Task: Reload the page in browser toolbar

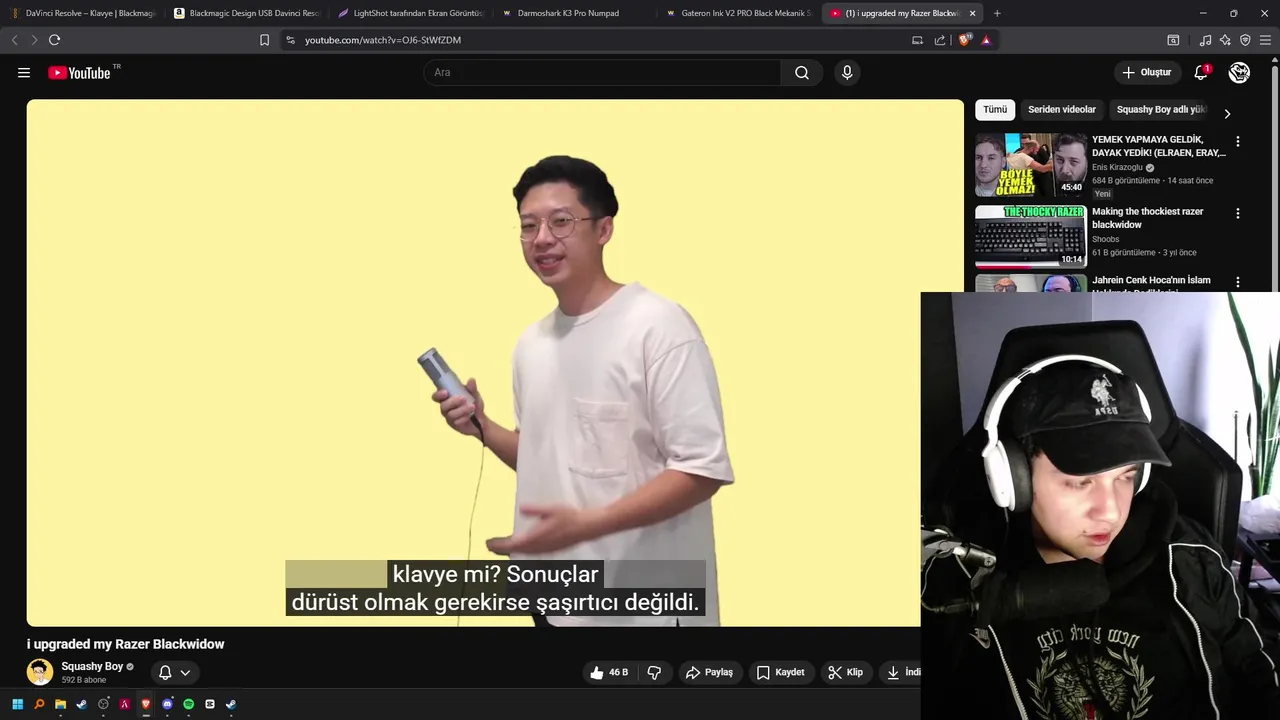Action: [54, 40]
